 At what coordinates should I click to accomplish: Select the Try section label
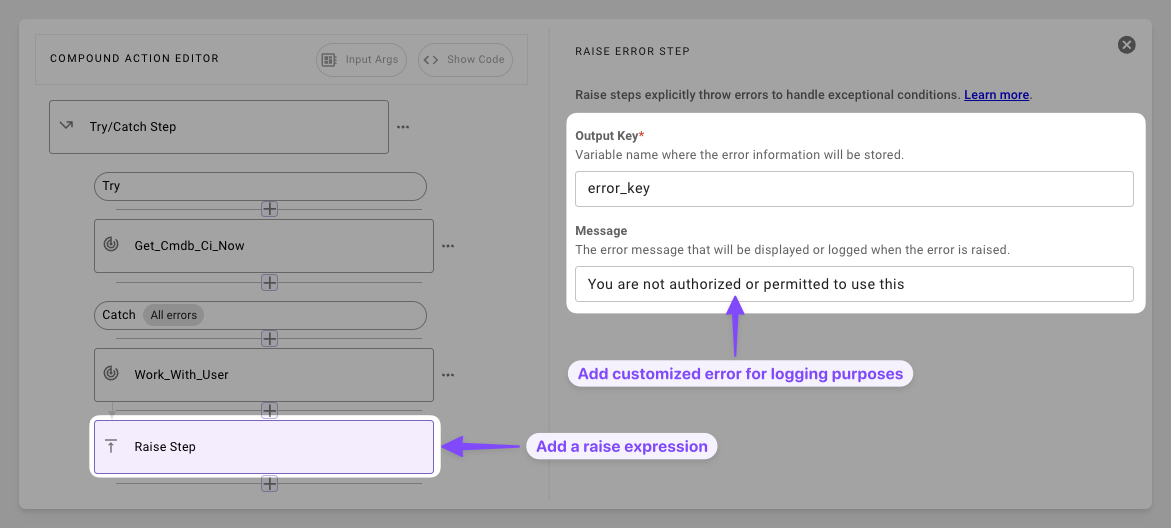pyautogui.click(x=260, y=187)
